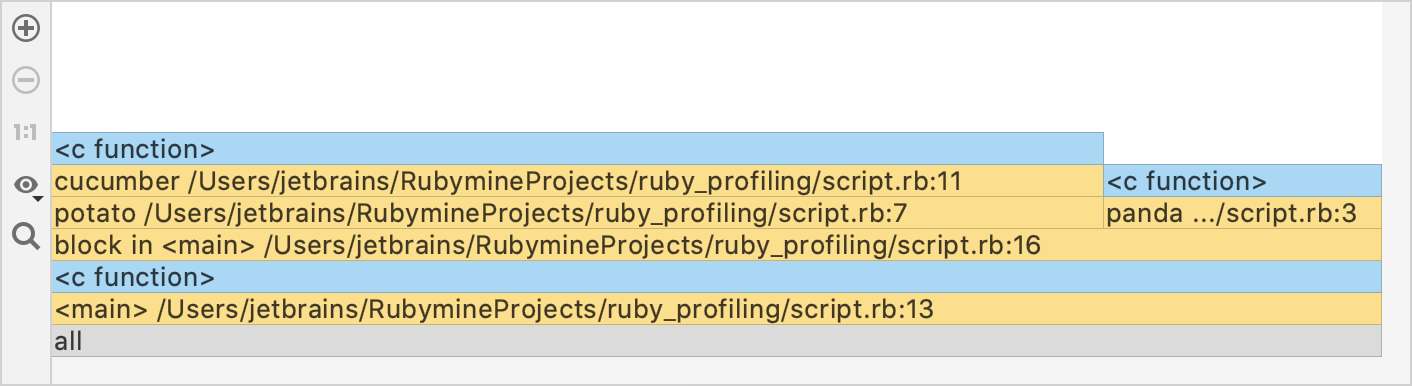The width and height of the screenshot is (1412, 386).
Task: Click the empty area above flame graph
Action: coord(716,66)
